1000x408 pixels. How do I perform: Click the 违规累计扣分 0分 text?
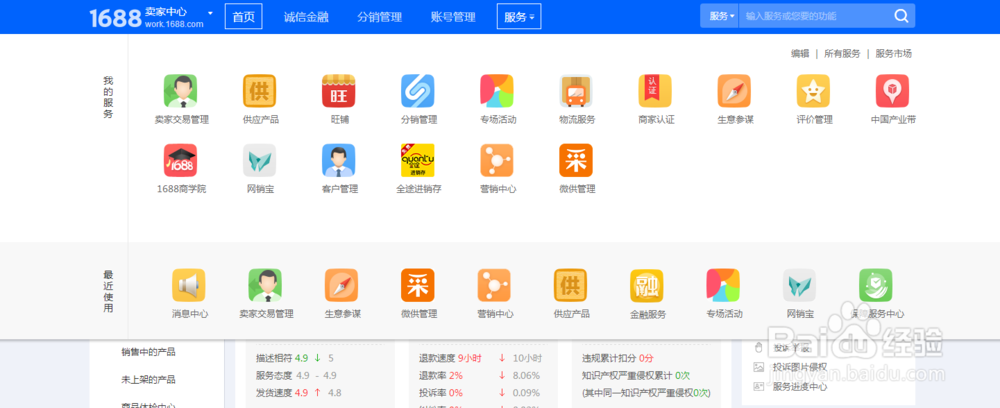click(x=618, y=358)
